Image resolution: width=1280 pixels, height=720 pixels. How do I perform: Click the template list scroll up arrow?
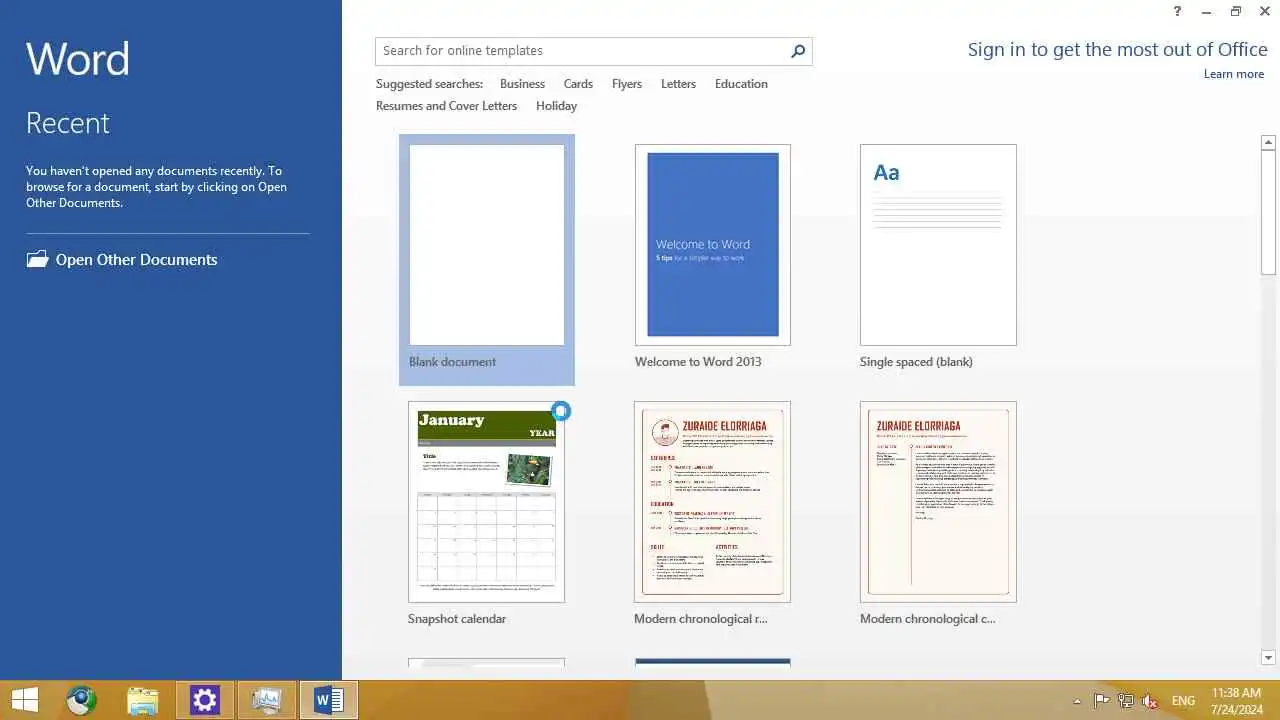(1268, 143)
